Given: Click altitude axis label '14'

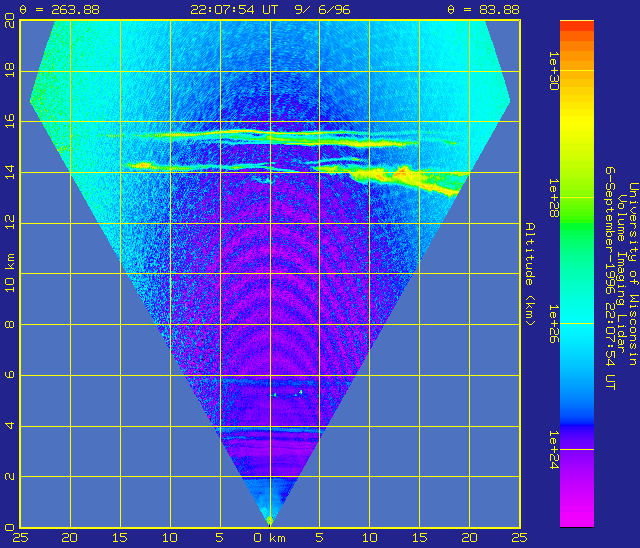Looking at the screenshot, I should 10,171.
